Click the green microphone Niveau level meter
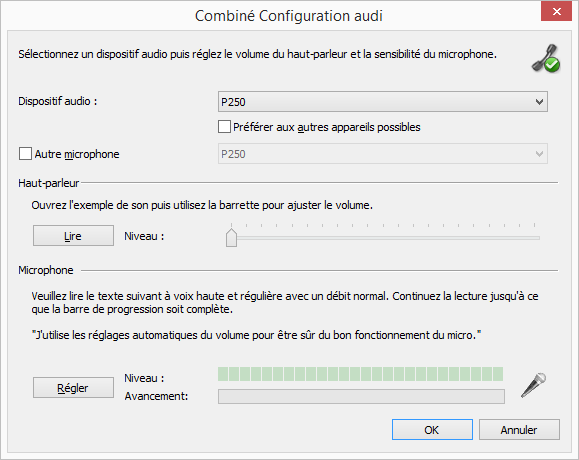Screen dimensions: 579x460 (x=360, y=374)
